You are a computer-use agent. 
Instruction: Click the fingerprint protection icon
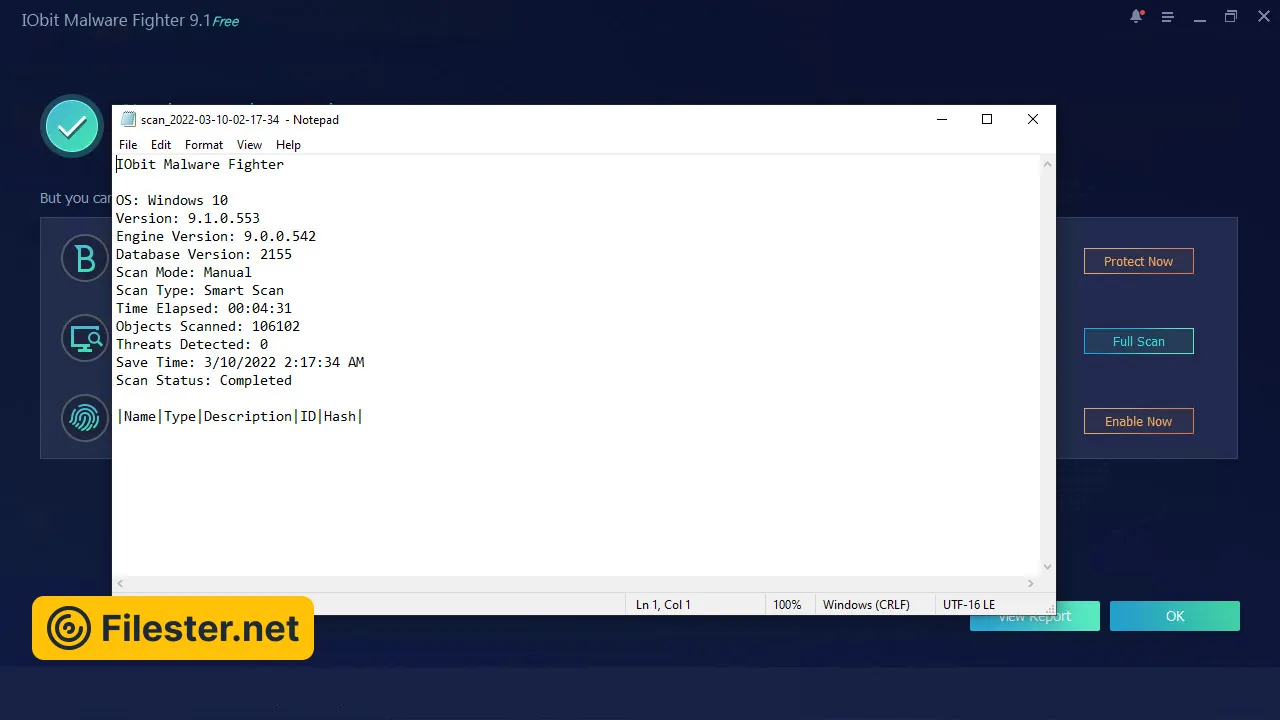click(85, 418)
